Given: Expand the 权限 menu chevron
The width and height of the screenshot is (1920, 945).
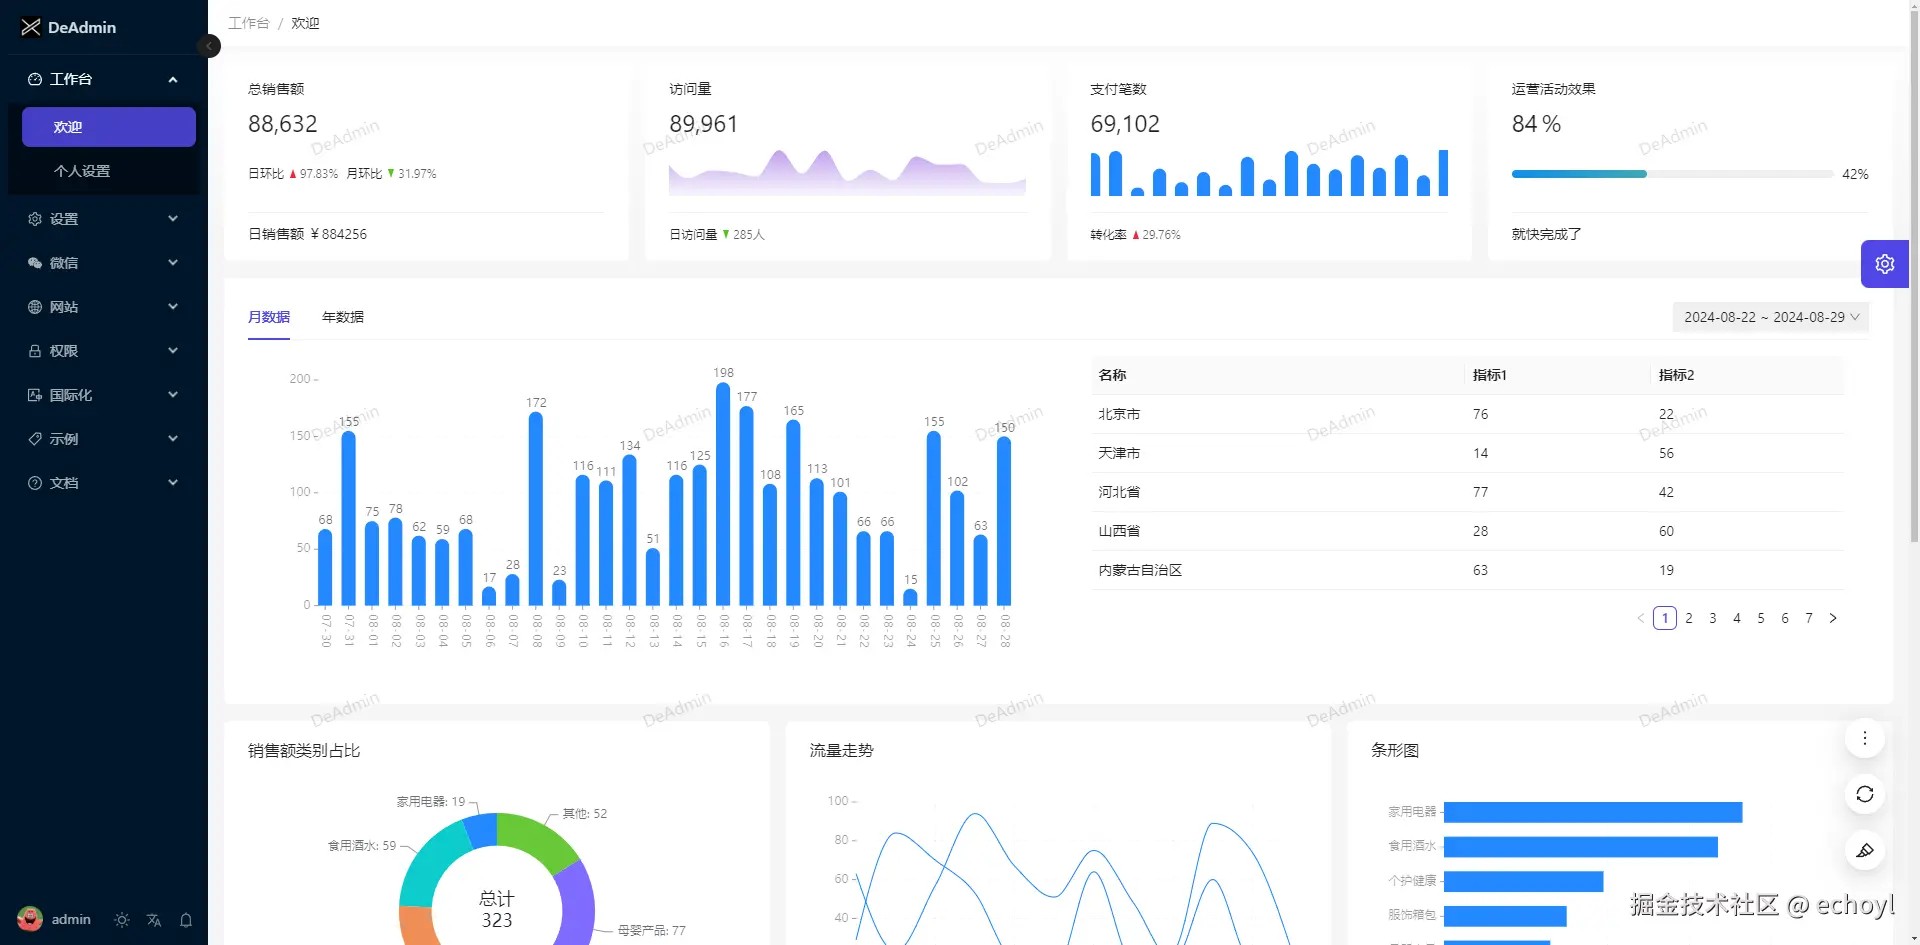Looking at the screenshot, I should [173, 351].
